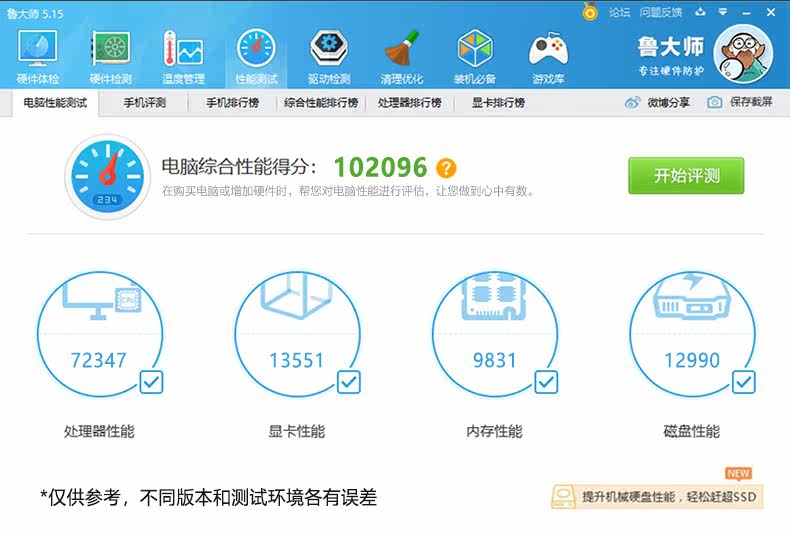Image resolution: width=790 pixels, height=537 pixels.
Task: Click the camera save screenshot icon
Action: [x=714, y=102]
